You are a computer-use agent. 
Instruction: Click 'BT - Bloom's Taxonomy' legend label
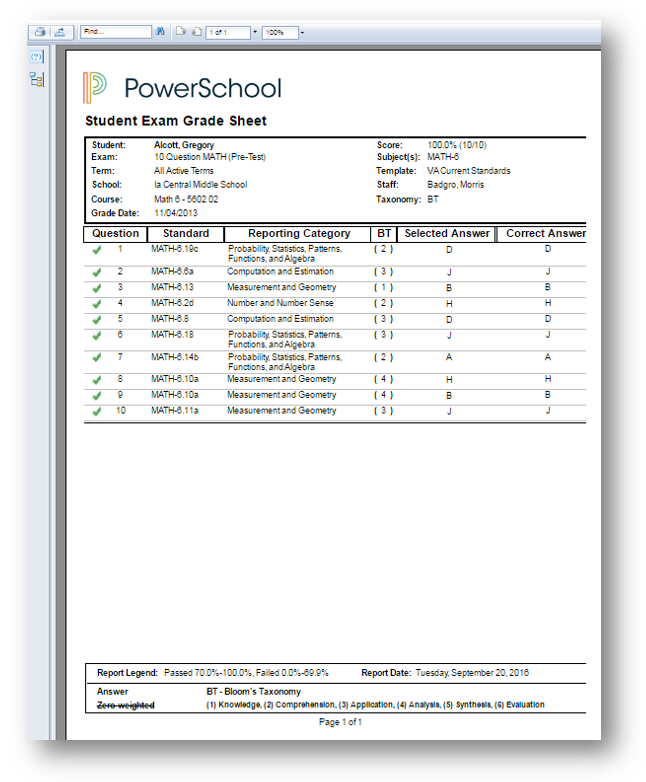click(253, 692)
